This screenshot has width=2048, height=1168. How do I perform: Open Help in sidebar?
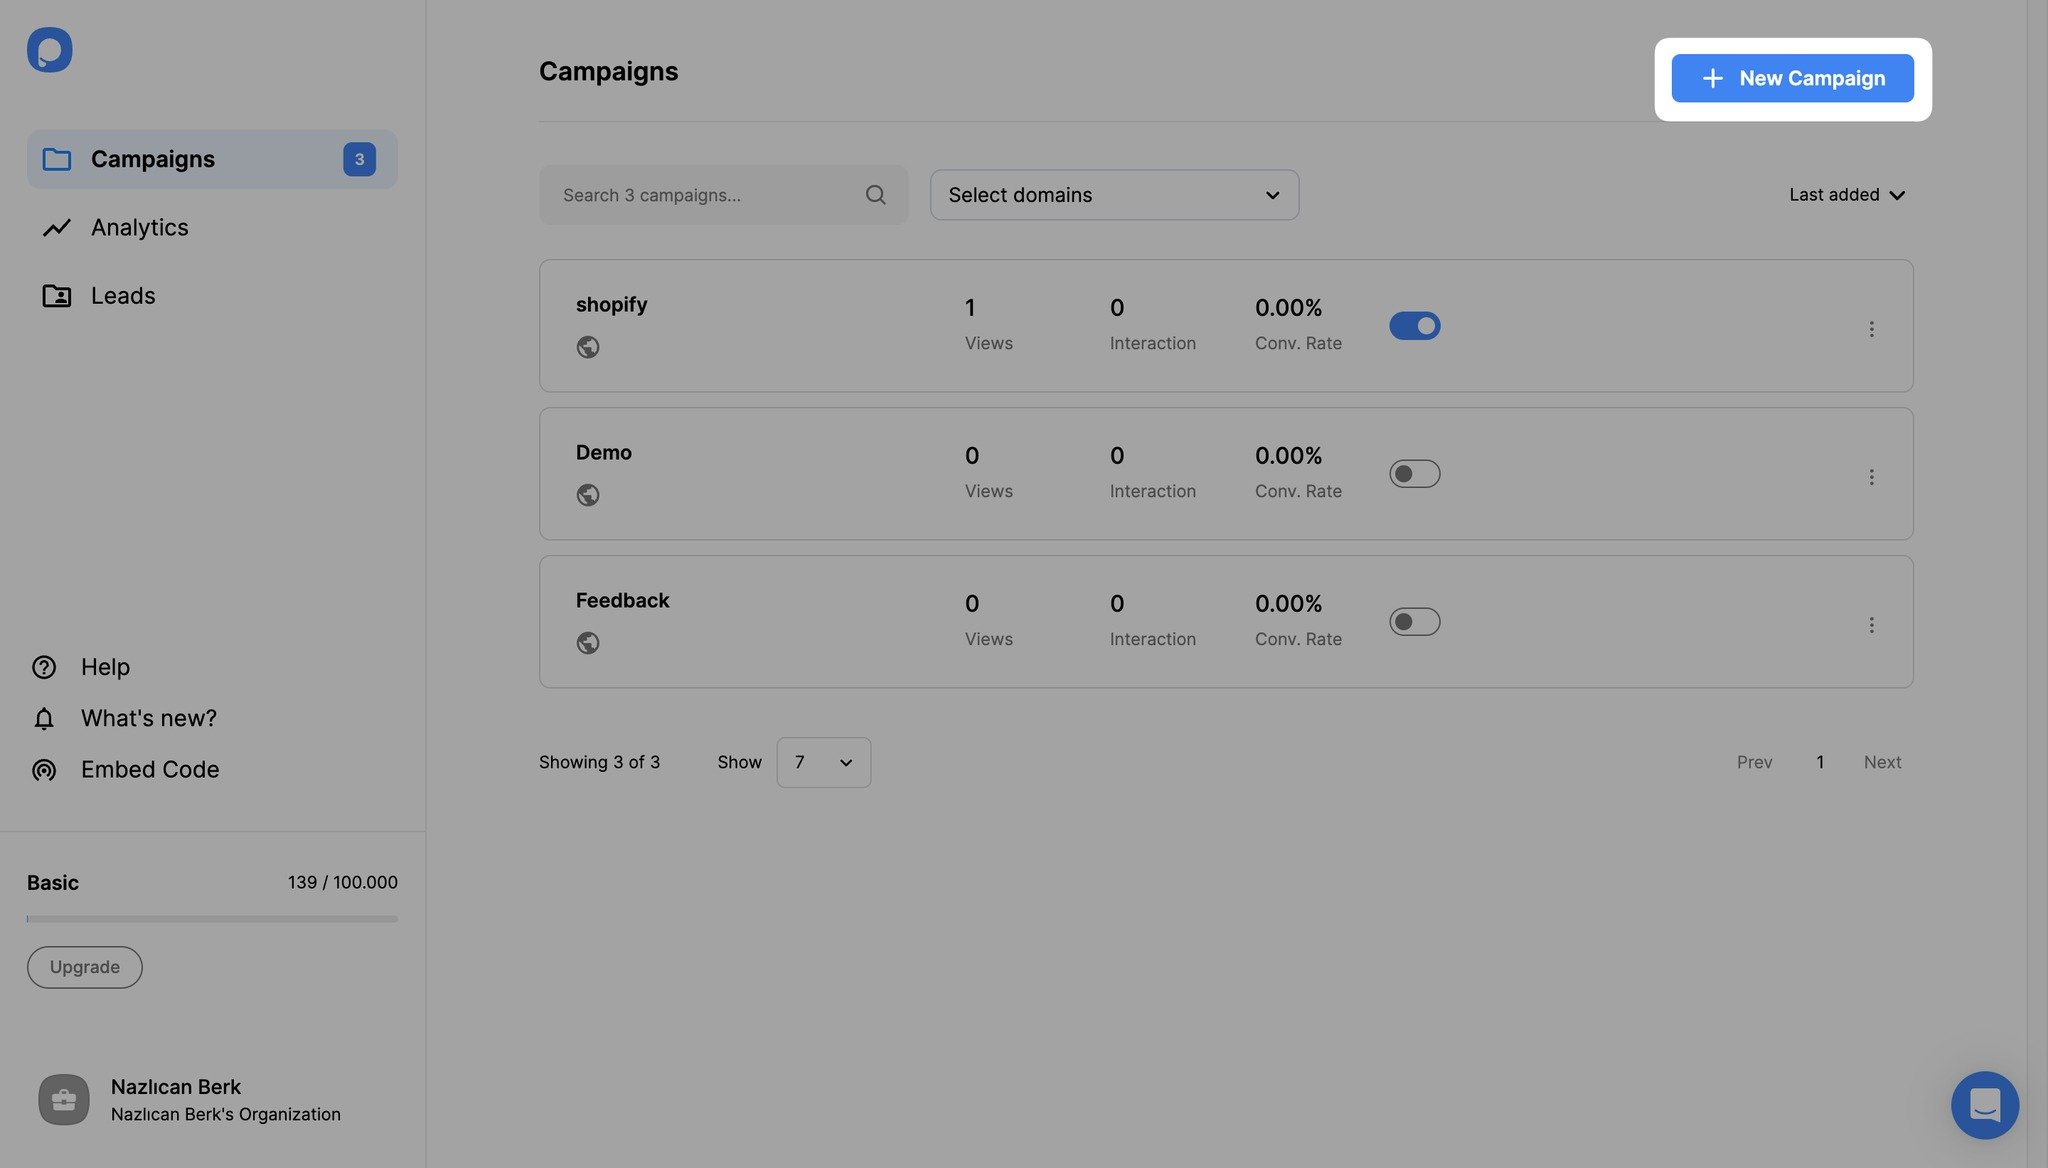point(81,667)
